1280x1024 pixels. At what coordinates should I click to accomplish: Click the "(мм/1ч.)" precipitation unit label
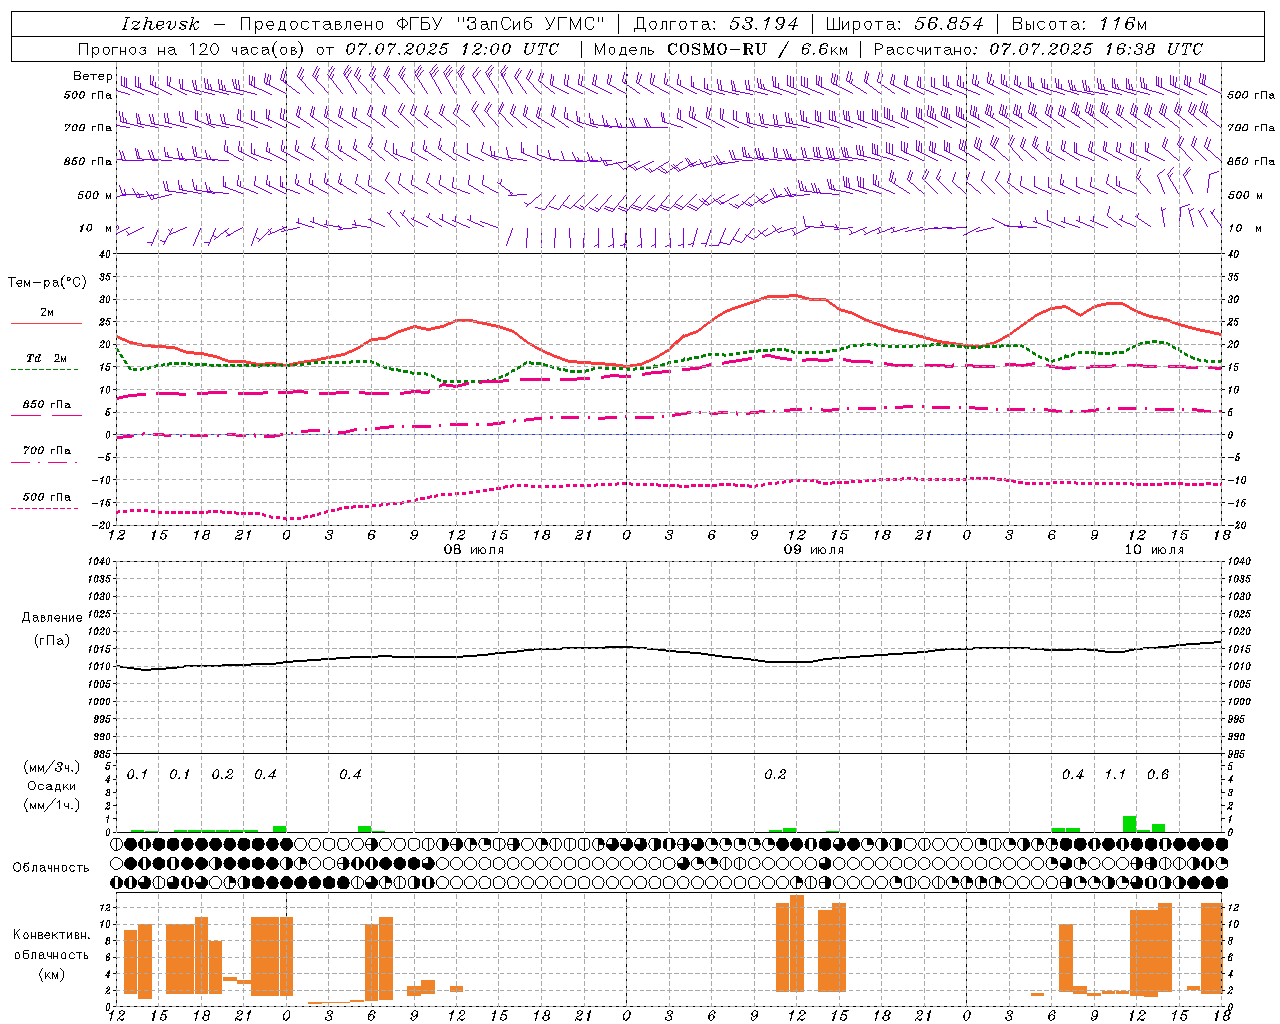51,805
